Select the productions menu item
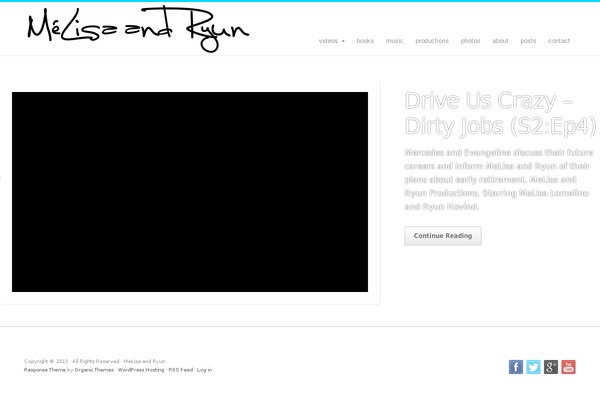Viewport: 600px width, 400px height. tap(432, 41)
